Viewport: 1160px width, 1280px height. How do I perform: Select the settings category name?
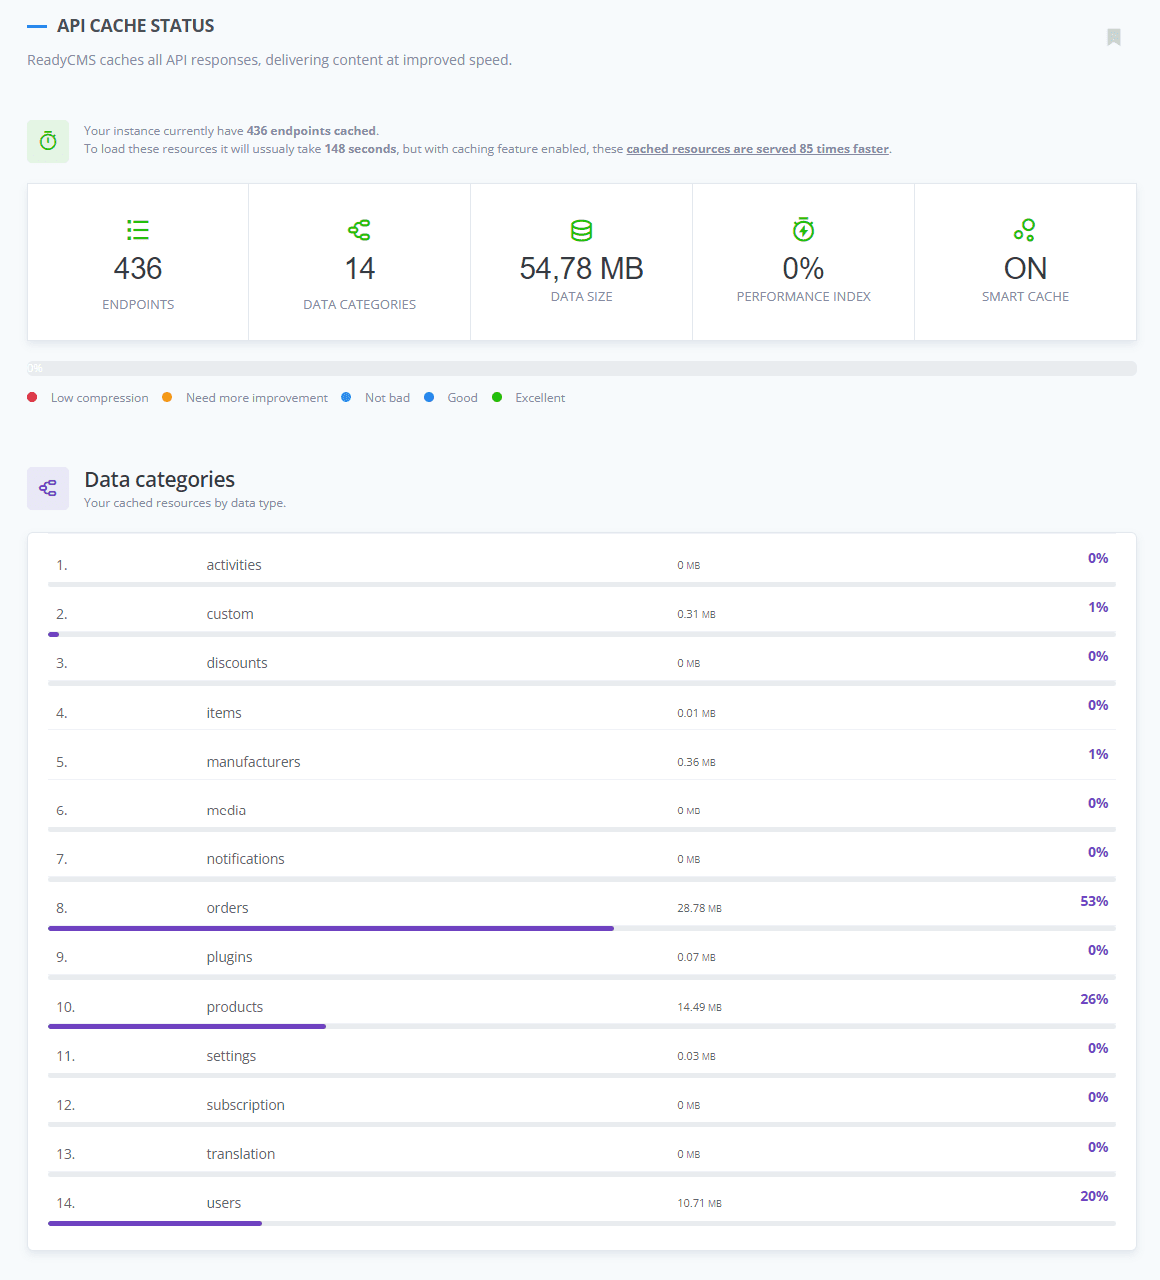tap(231, 1056)
